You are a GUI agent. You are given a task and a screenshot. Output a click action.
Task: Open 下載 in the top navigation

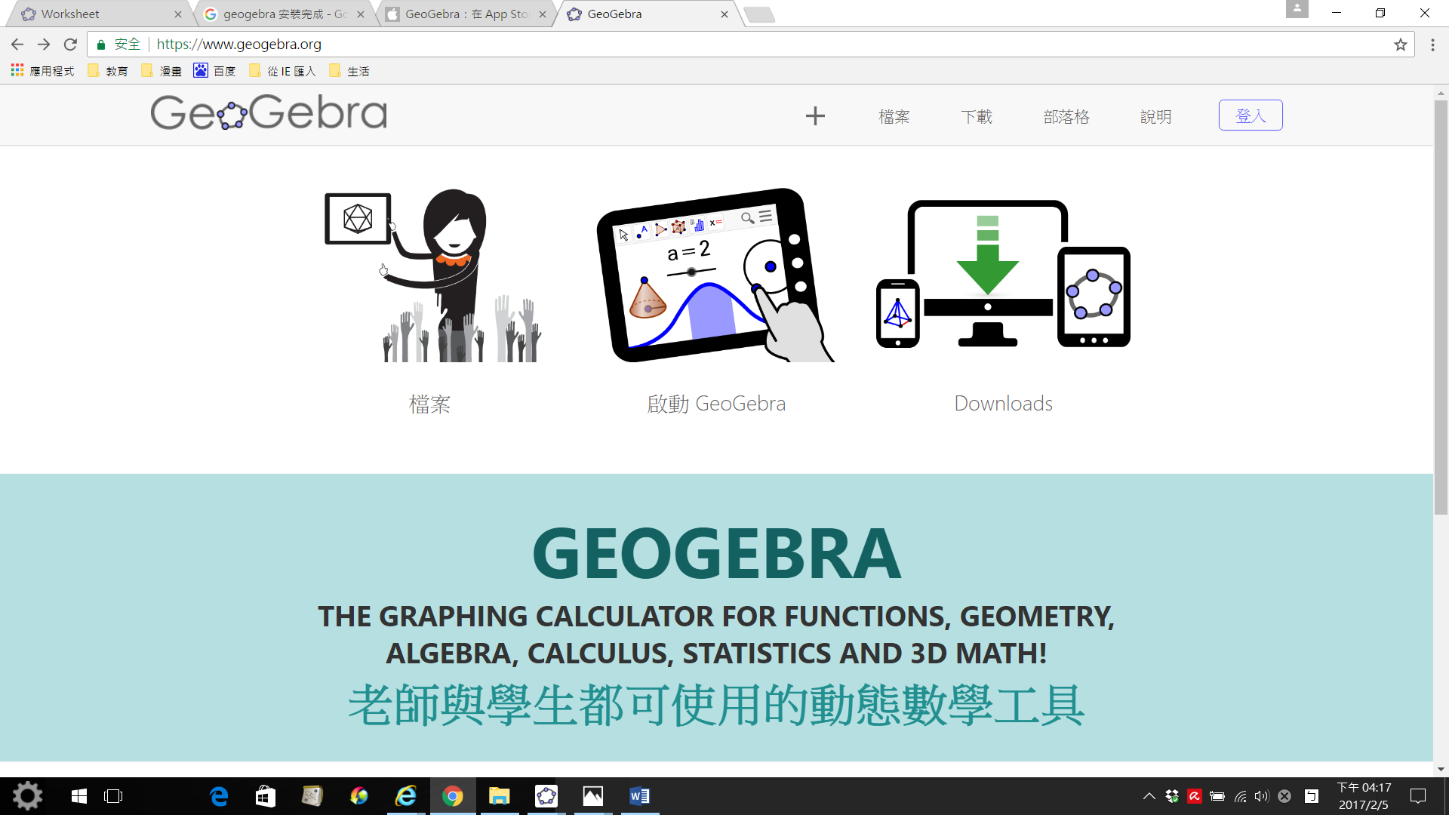click(977, 117)
